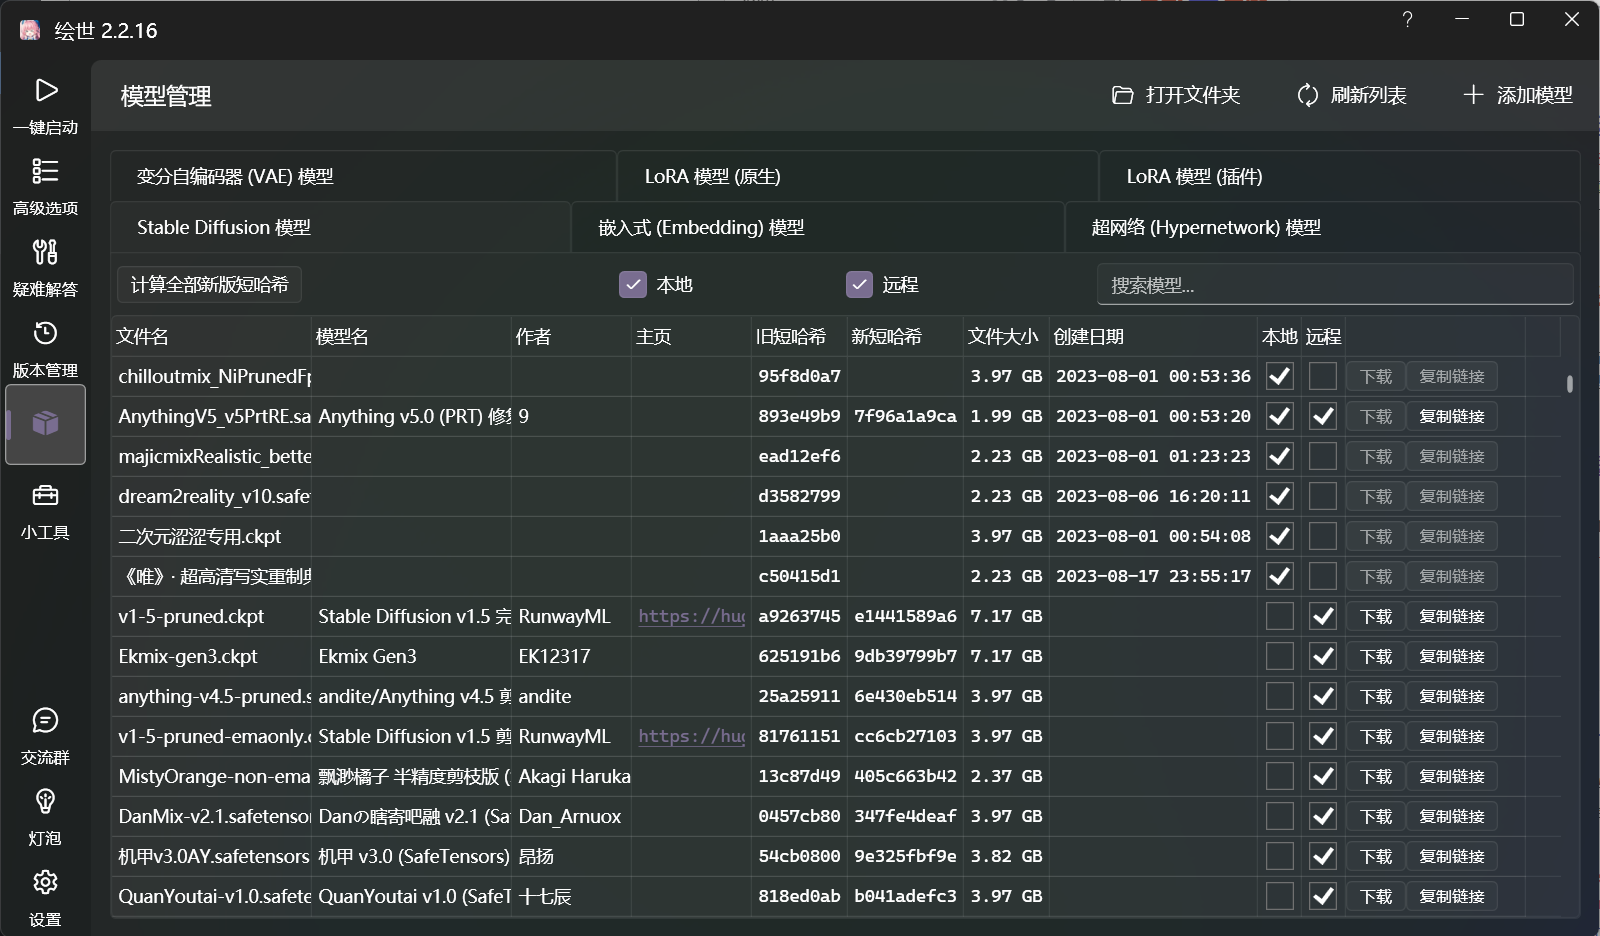This screenshot has width=1600, height=936.
Task: Toggle local checkbox for 《唯》超高清写实 row
Action: pos(1280,576)
